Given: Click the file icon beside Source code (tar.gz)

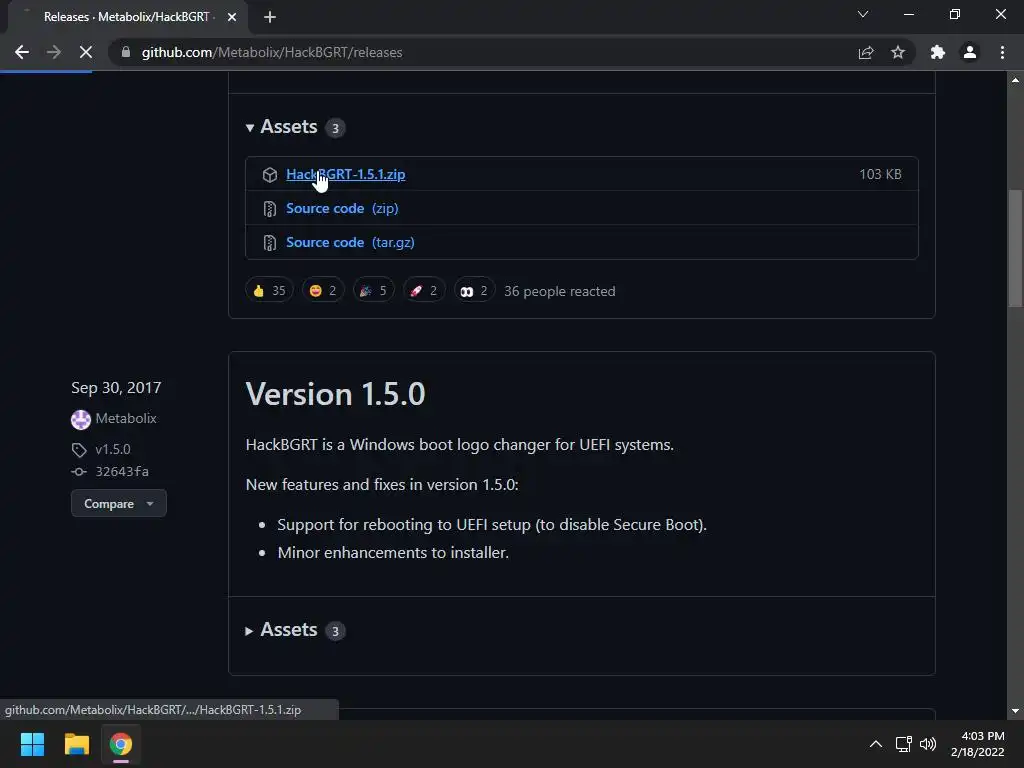Looking at the screenshot, I should pyautogui.click(x=270, y=242).
